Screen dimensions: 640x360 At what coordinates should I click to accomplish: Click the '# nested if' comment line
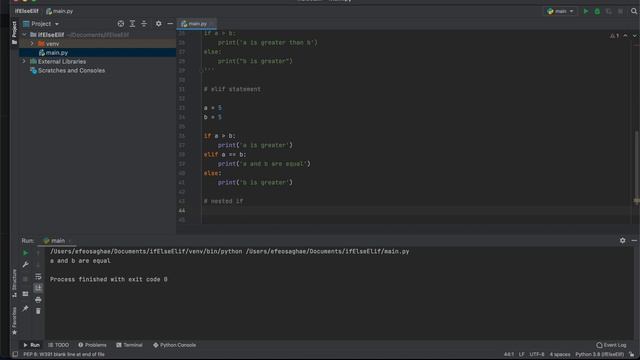[223, 201]
